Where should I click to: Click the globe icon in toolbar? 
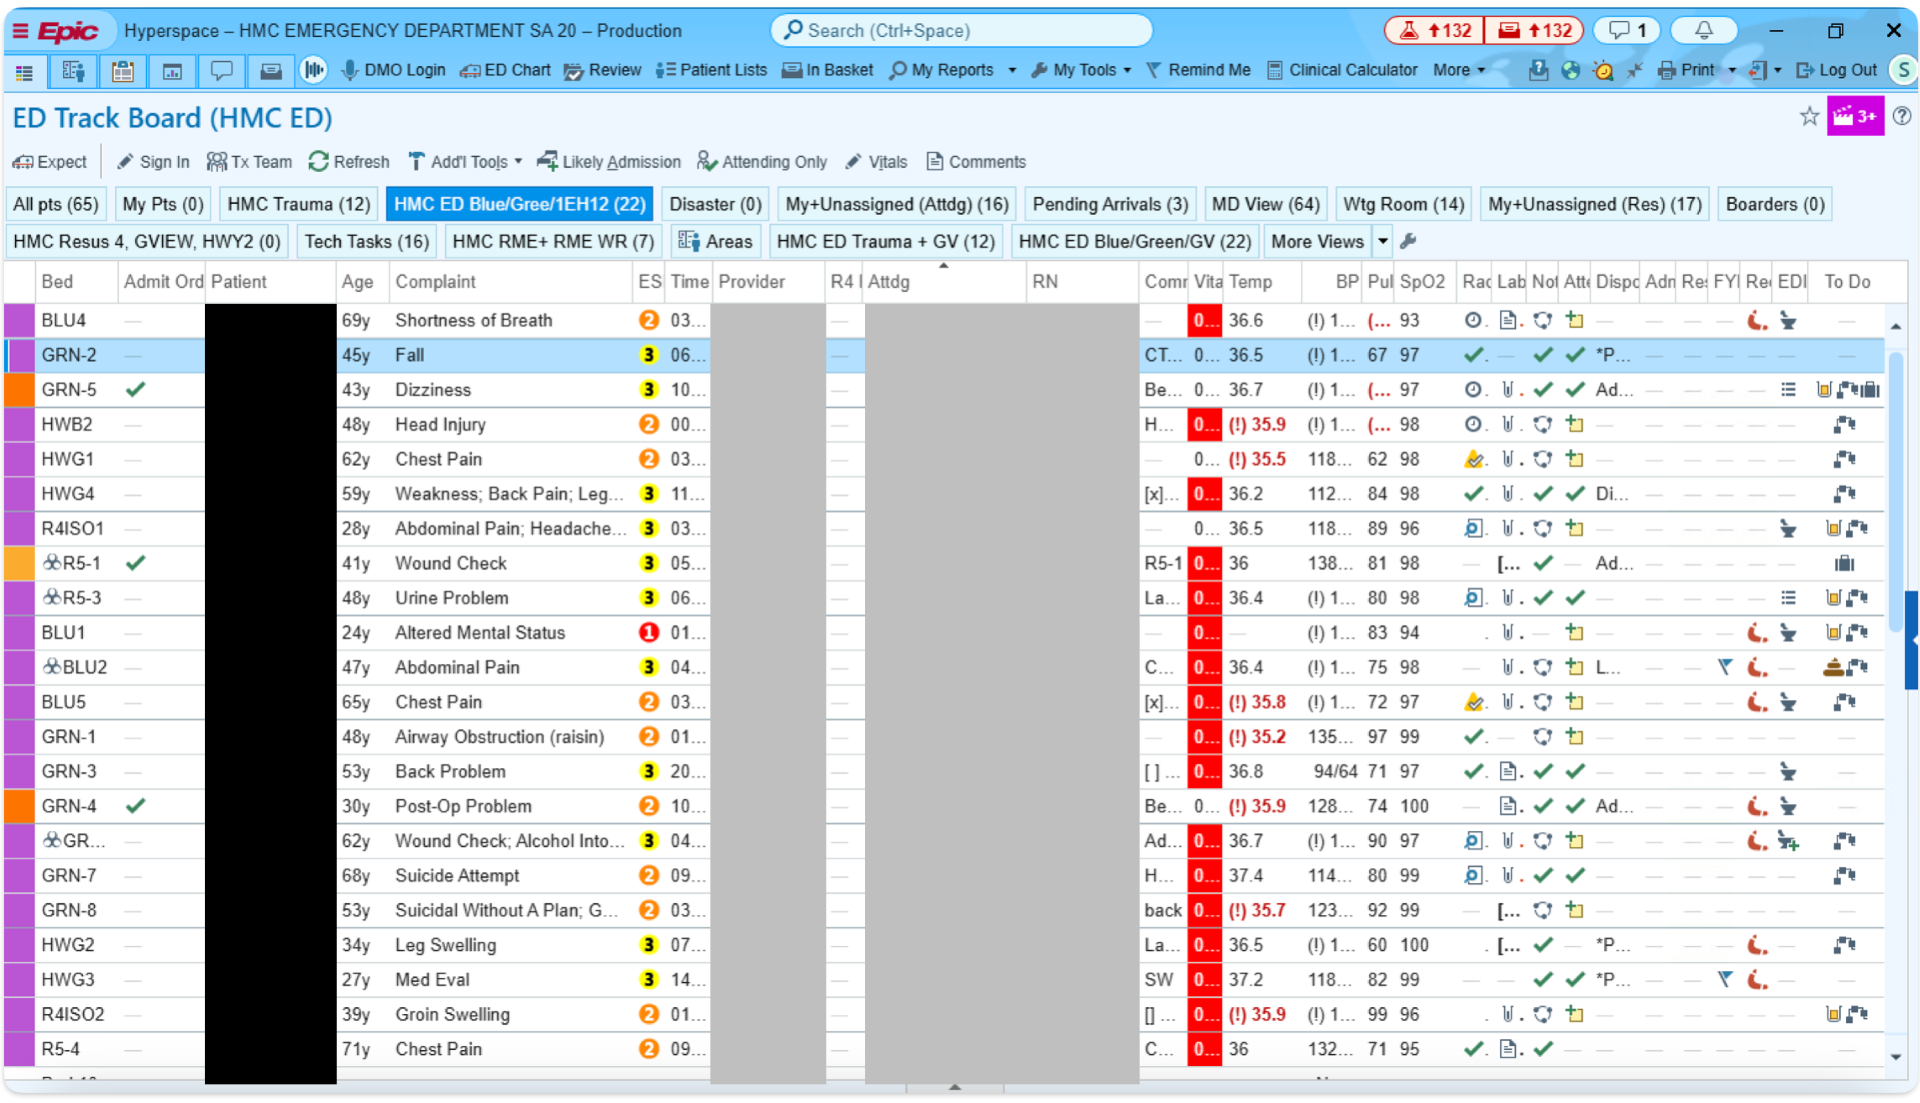click(1571, 70)
